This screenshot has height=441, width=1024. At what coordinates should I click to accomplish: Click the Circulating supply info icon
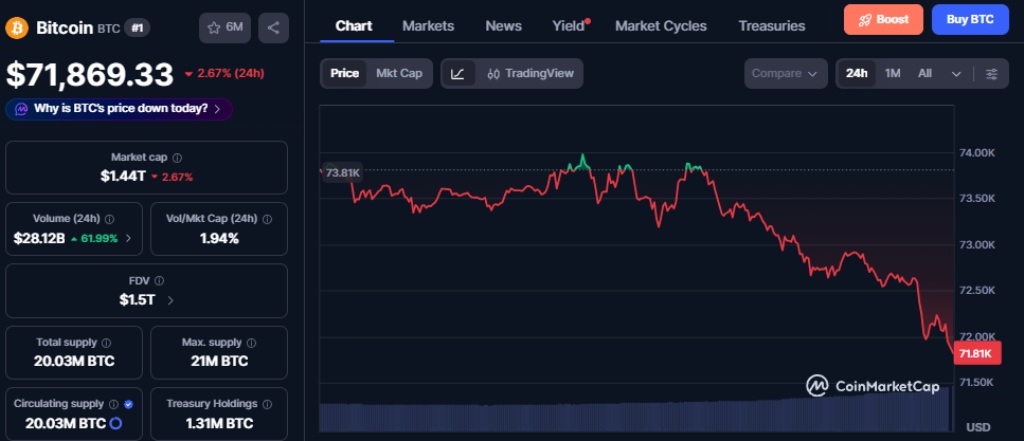click(x=114, y=404)
